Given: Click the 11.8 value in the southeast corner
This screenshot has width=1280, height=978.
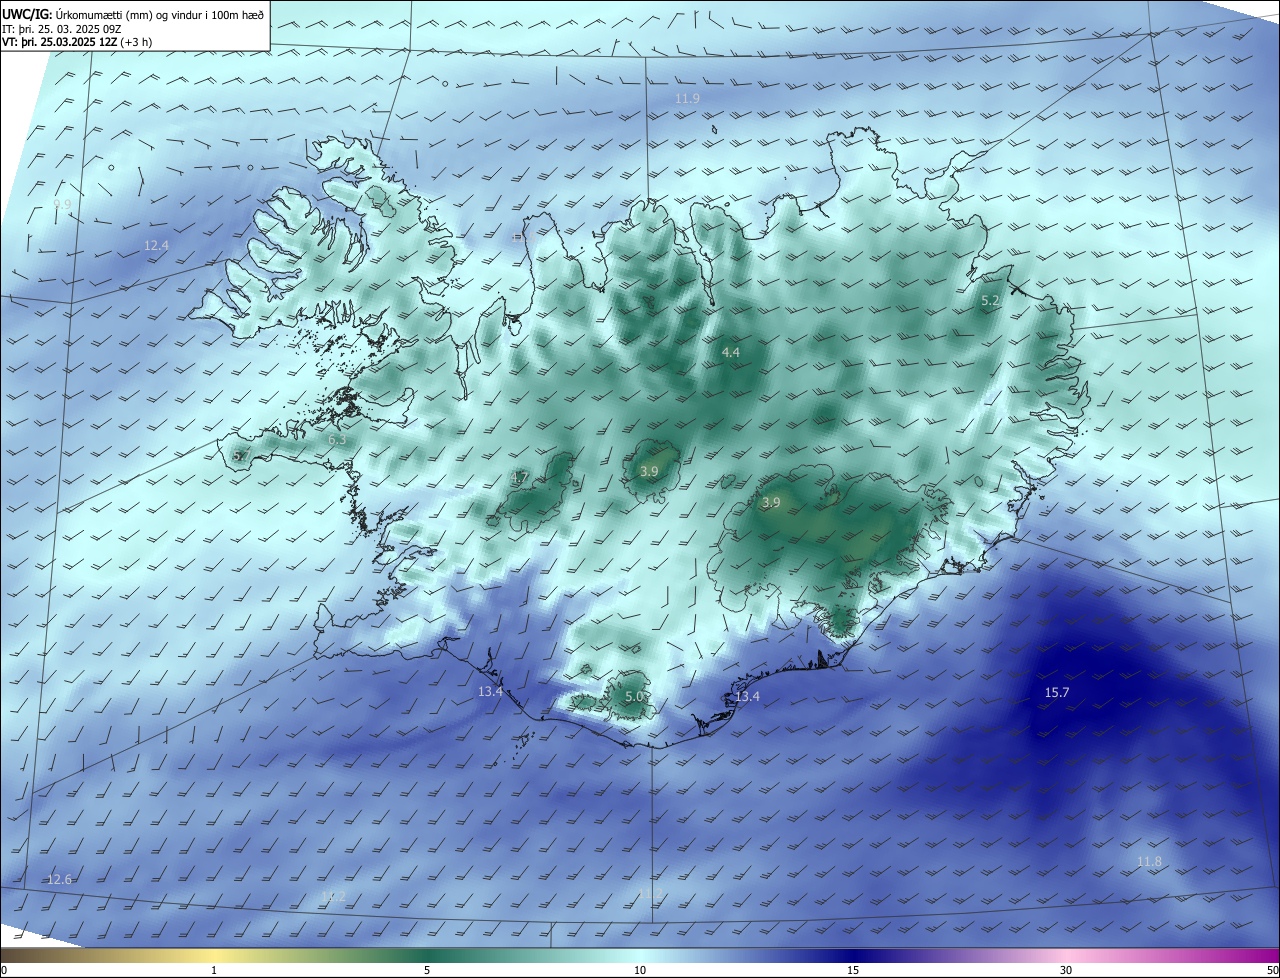Looking at the screenshot, I should click(1149, 861).
